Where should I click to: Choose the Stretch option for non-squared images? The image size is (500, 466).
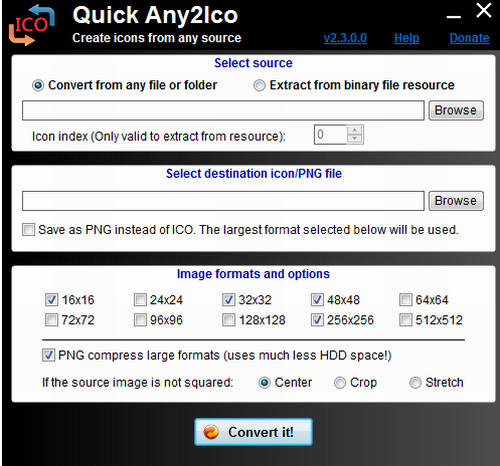(x=415, y=382)
